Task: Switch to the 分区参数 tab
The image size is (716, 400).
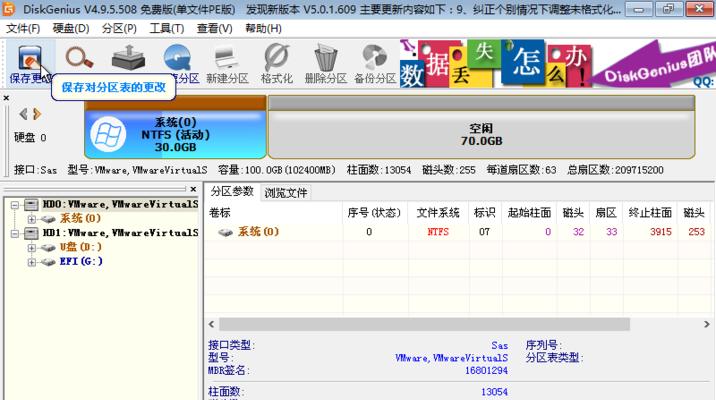Action: click(232, 191)
